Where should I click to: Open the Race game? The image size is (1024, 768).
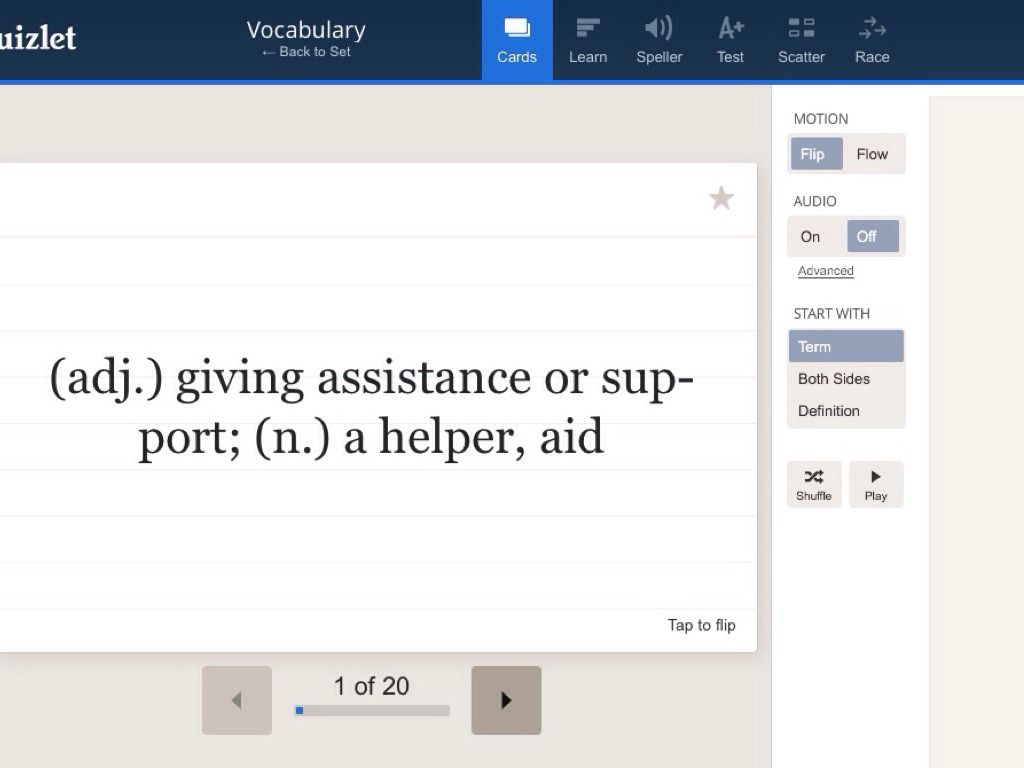coord(872,40)
